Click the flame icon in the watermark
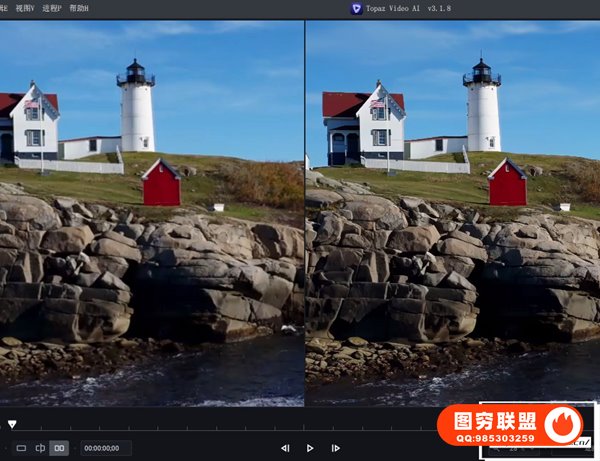The width and height of the screenshot is (600, 461). [x=567, y=424]
